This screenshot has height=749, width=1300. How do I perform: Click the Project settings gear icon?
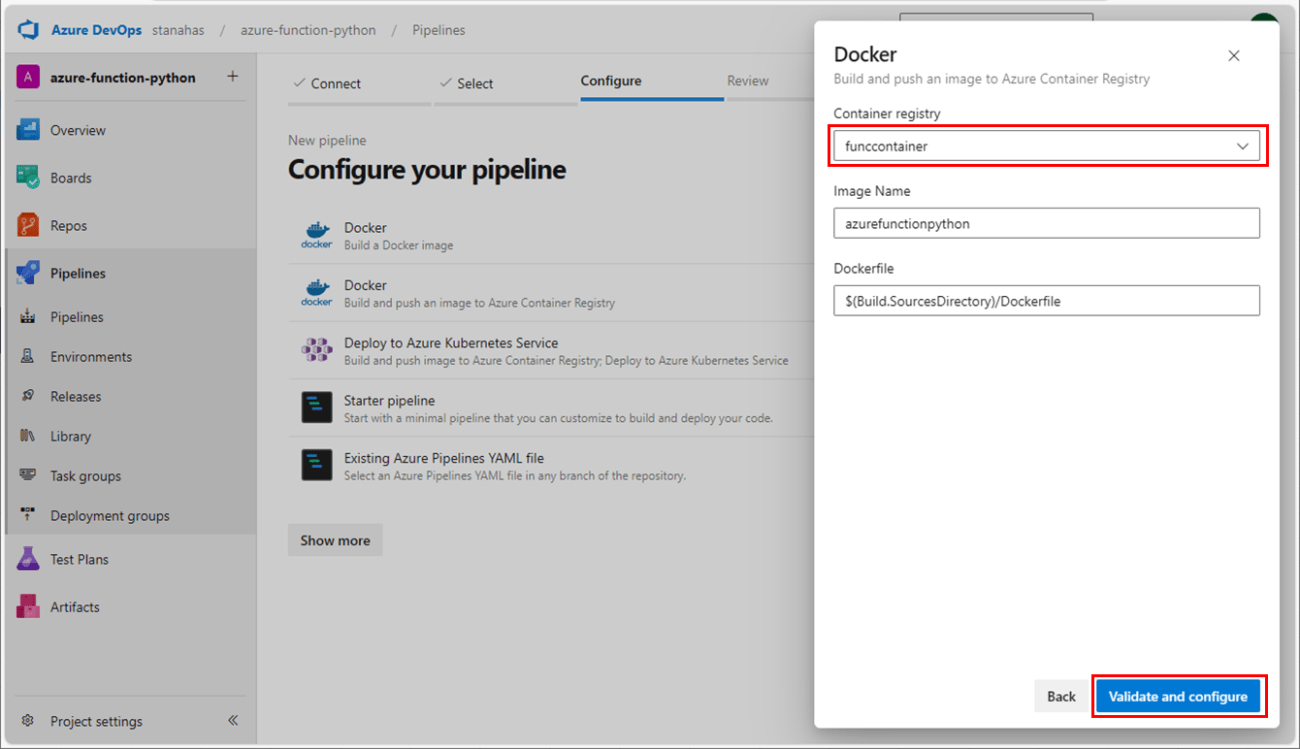[x=28, y=721]
